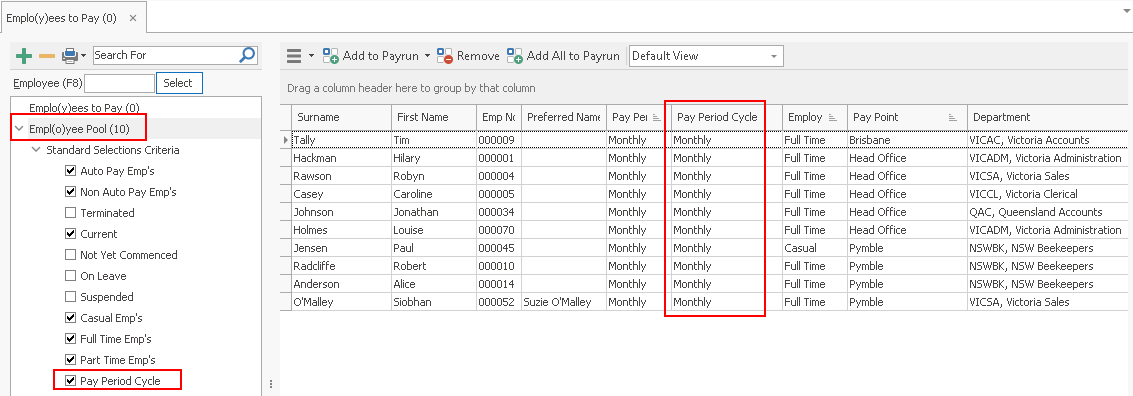This screenshot has width=1133, height=396.
Task: Check Not Yet Commenced
Action: coord(70,255)
